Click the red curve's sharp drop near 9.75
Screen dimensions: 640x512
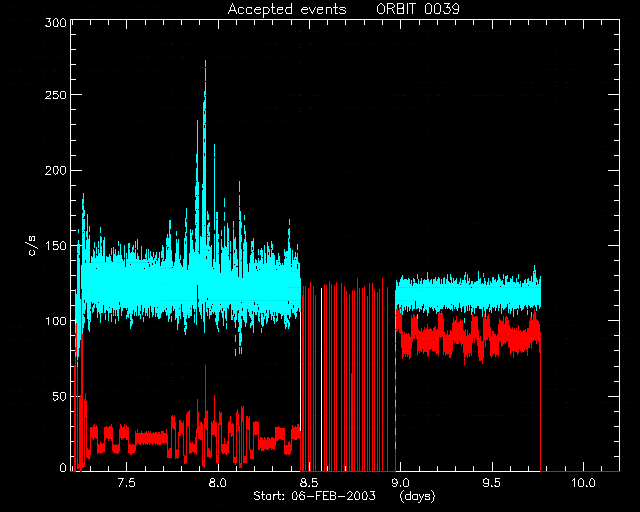(x=540, y=408)
